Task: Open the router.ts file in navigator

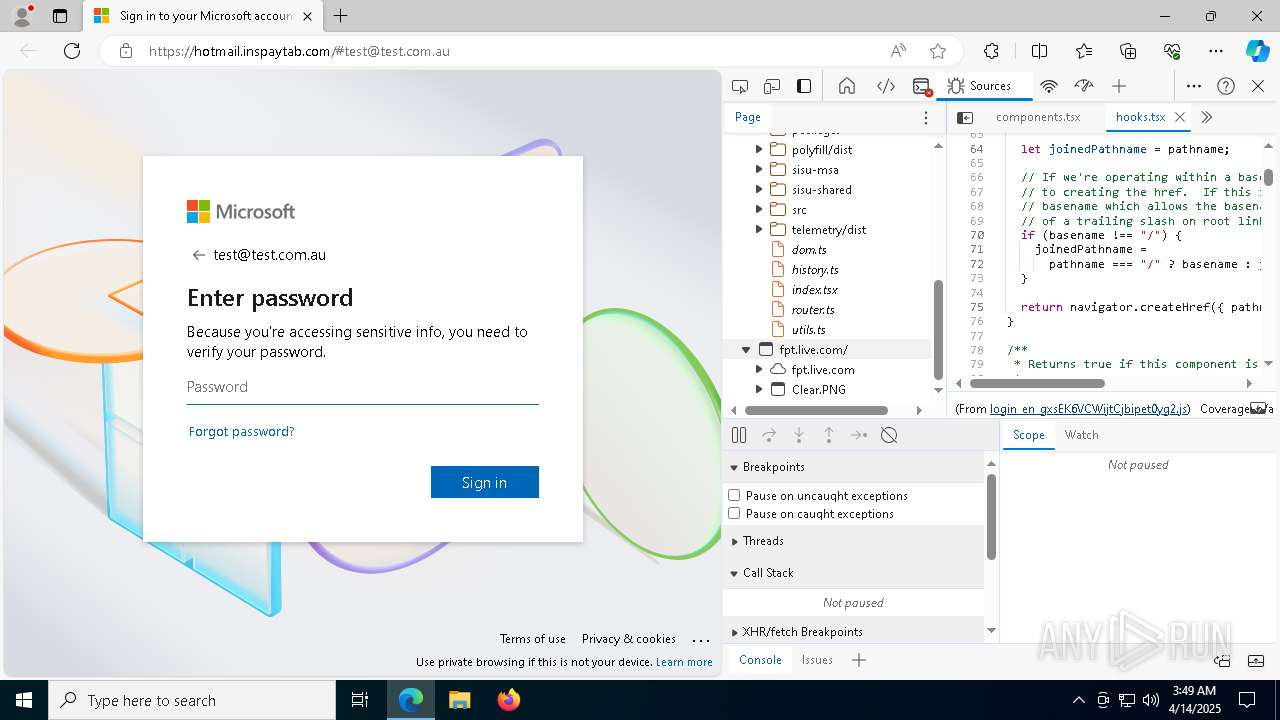Action: click(x=812, y=310)
